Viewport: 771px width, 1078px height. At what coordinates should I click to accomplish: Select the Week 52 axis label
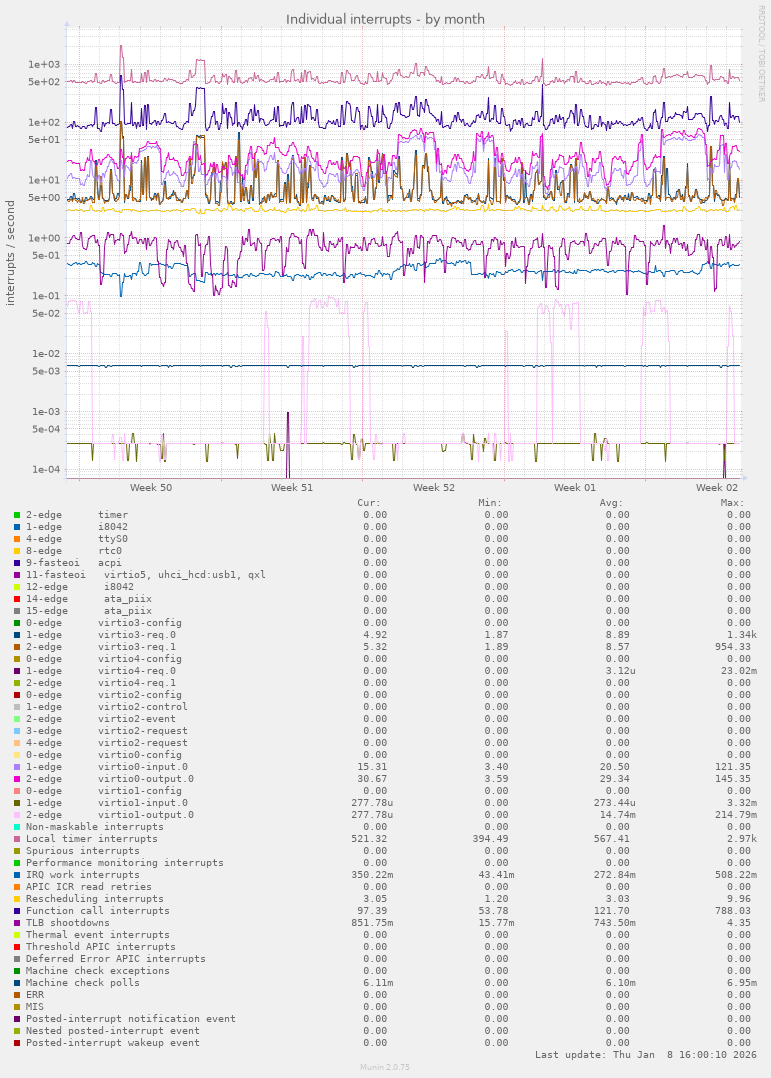pyautogui.click(x=434, y=488)
